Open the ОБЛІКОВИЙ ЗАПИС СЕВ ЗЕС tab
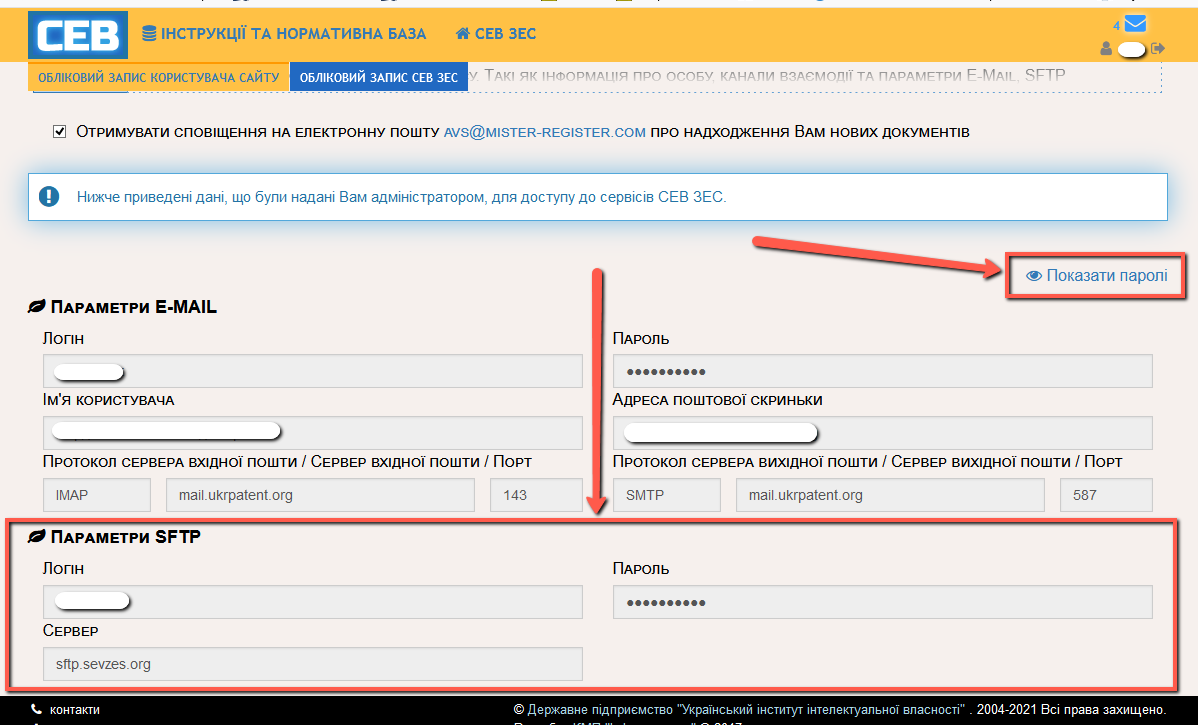The image size is (1198, 725). click(x=378, y=75)
